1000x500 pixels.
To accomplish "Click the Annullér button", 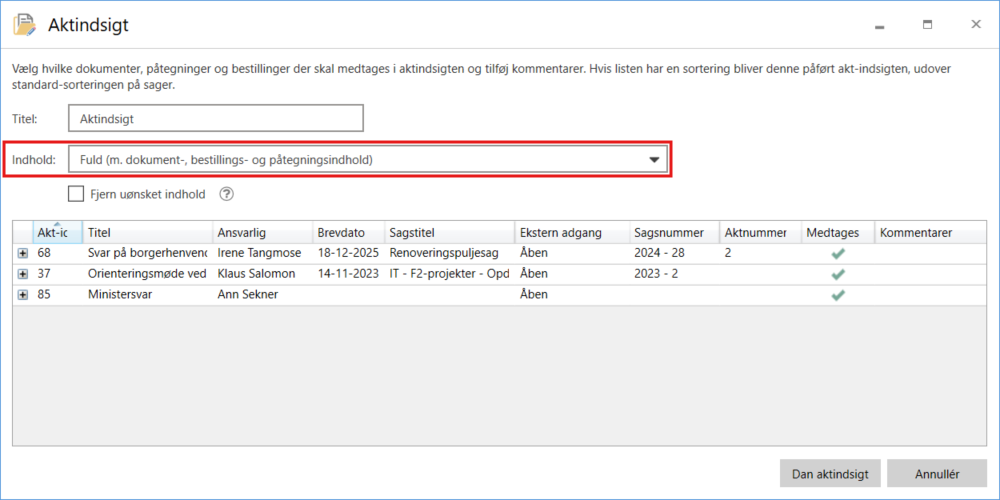I will pos(937,474).
